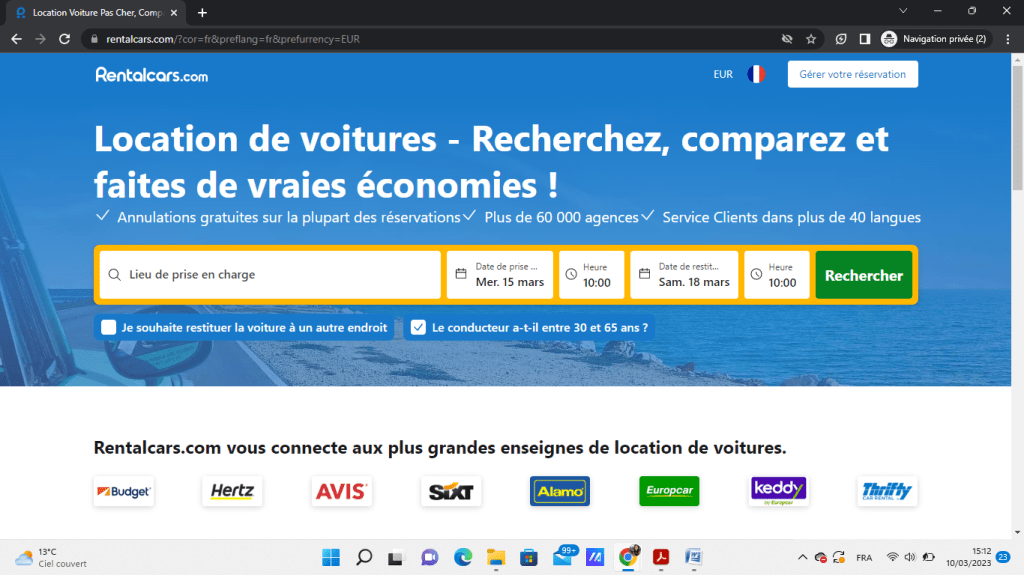The width and height of the screenshot is (1024, 575).
Task: Open the pickup date Mer. 15 mars picker
Action: [x=501, y=275]
